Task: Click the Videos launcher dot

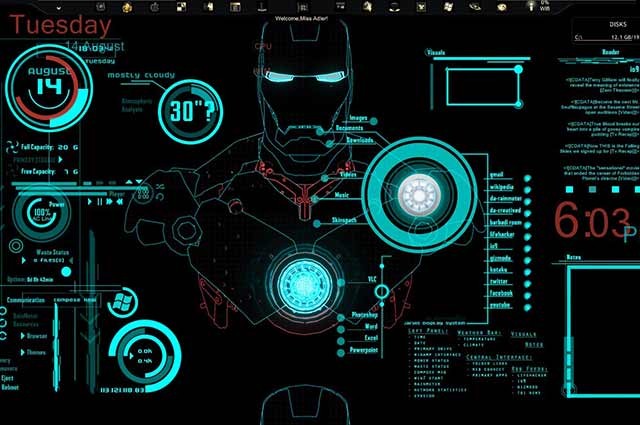Action: (324, 178)
